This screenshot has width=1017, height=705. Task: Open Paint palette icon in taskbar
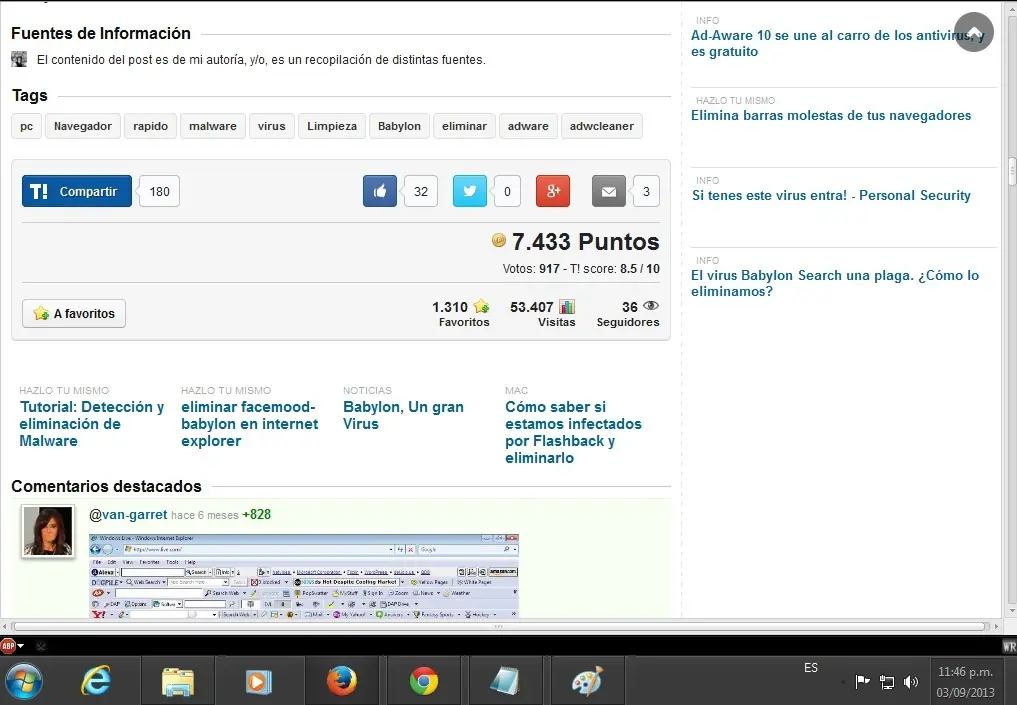[587, 681]
